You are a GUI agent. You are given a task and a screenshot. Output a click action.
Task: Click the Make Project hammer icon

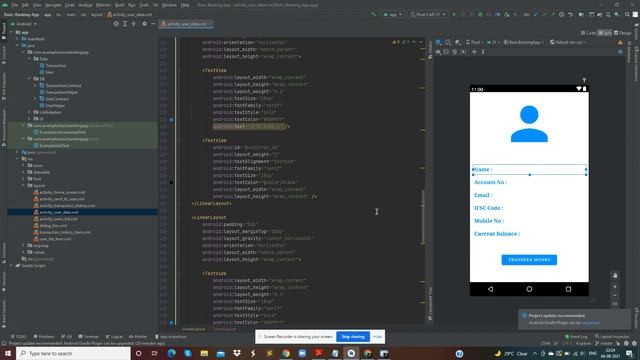click(373, 14)
